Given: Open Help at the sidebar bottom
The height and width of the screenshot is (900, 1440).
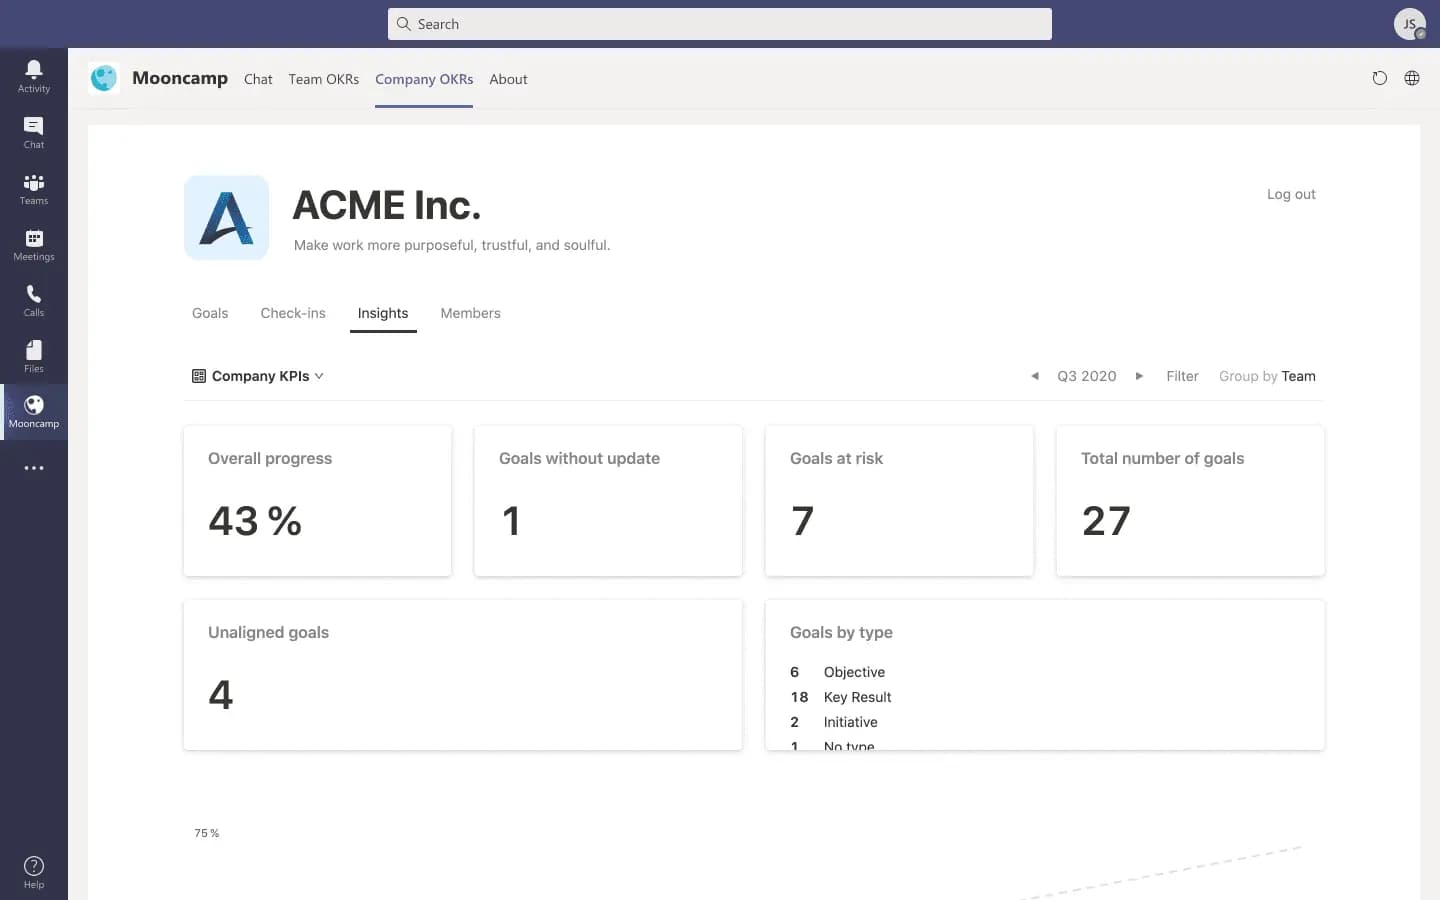Looking at the screenshot, I should pos(34,872).
